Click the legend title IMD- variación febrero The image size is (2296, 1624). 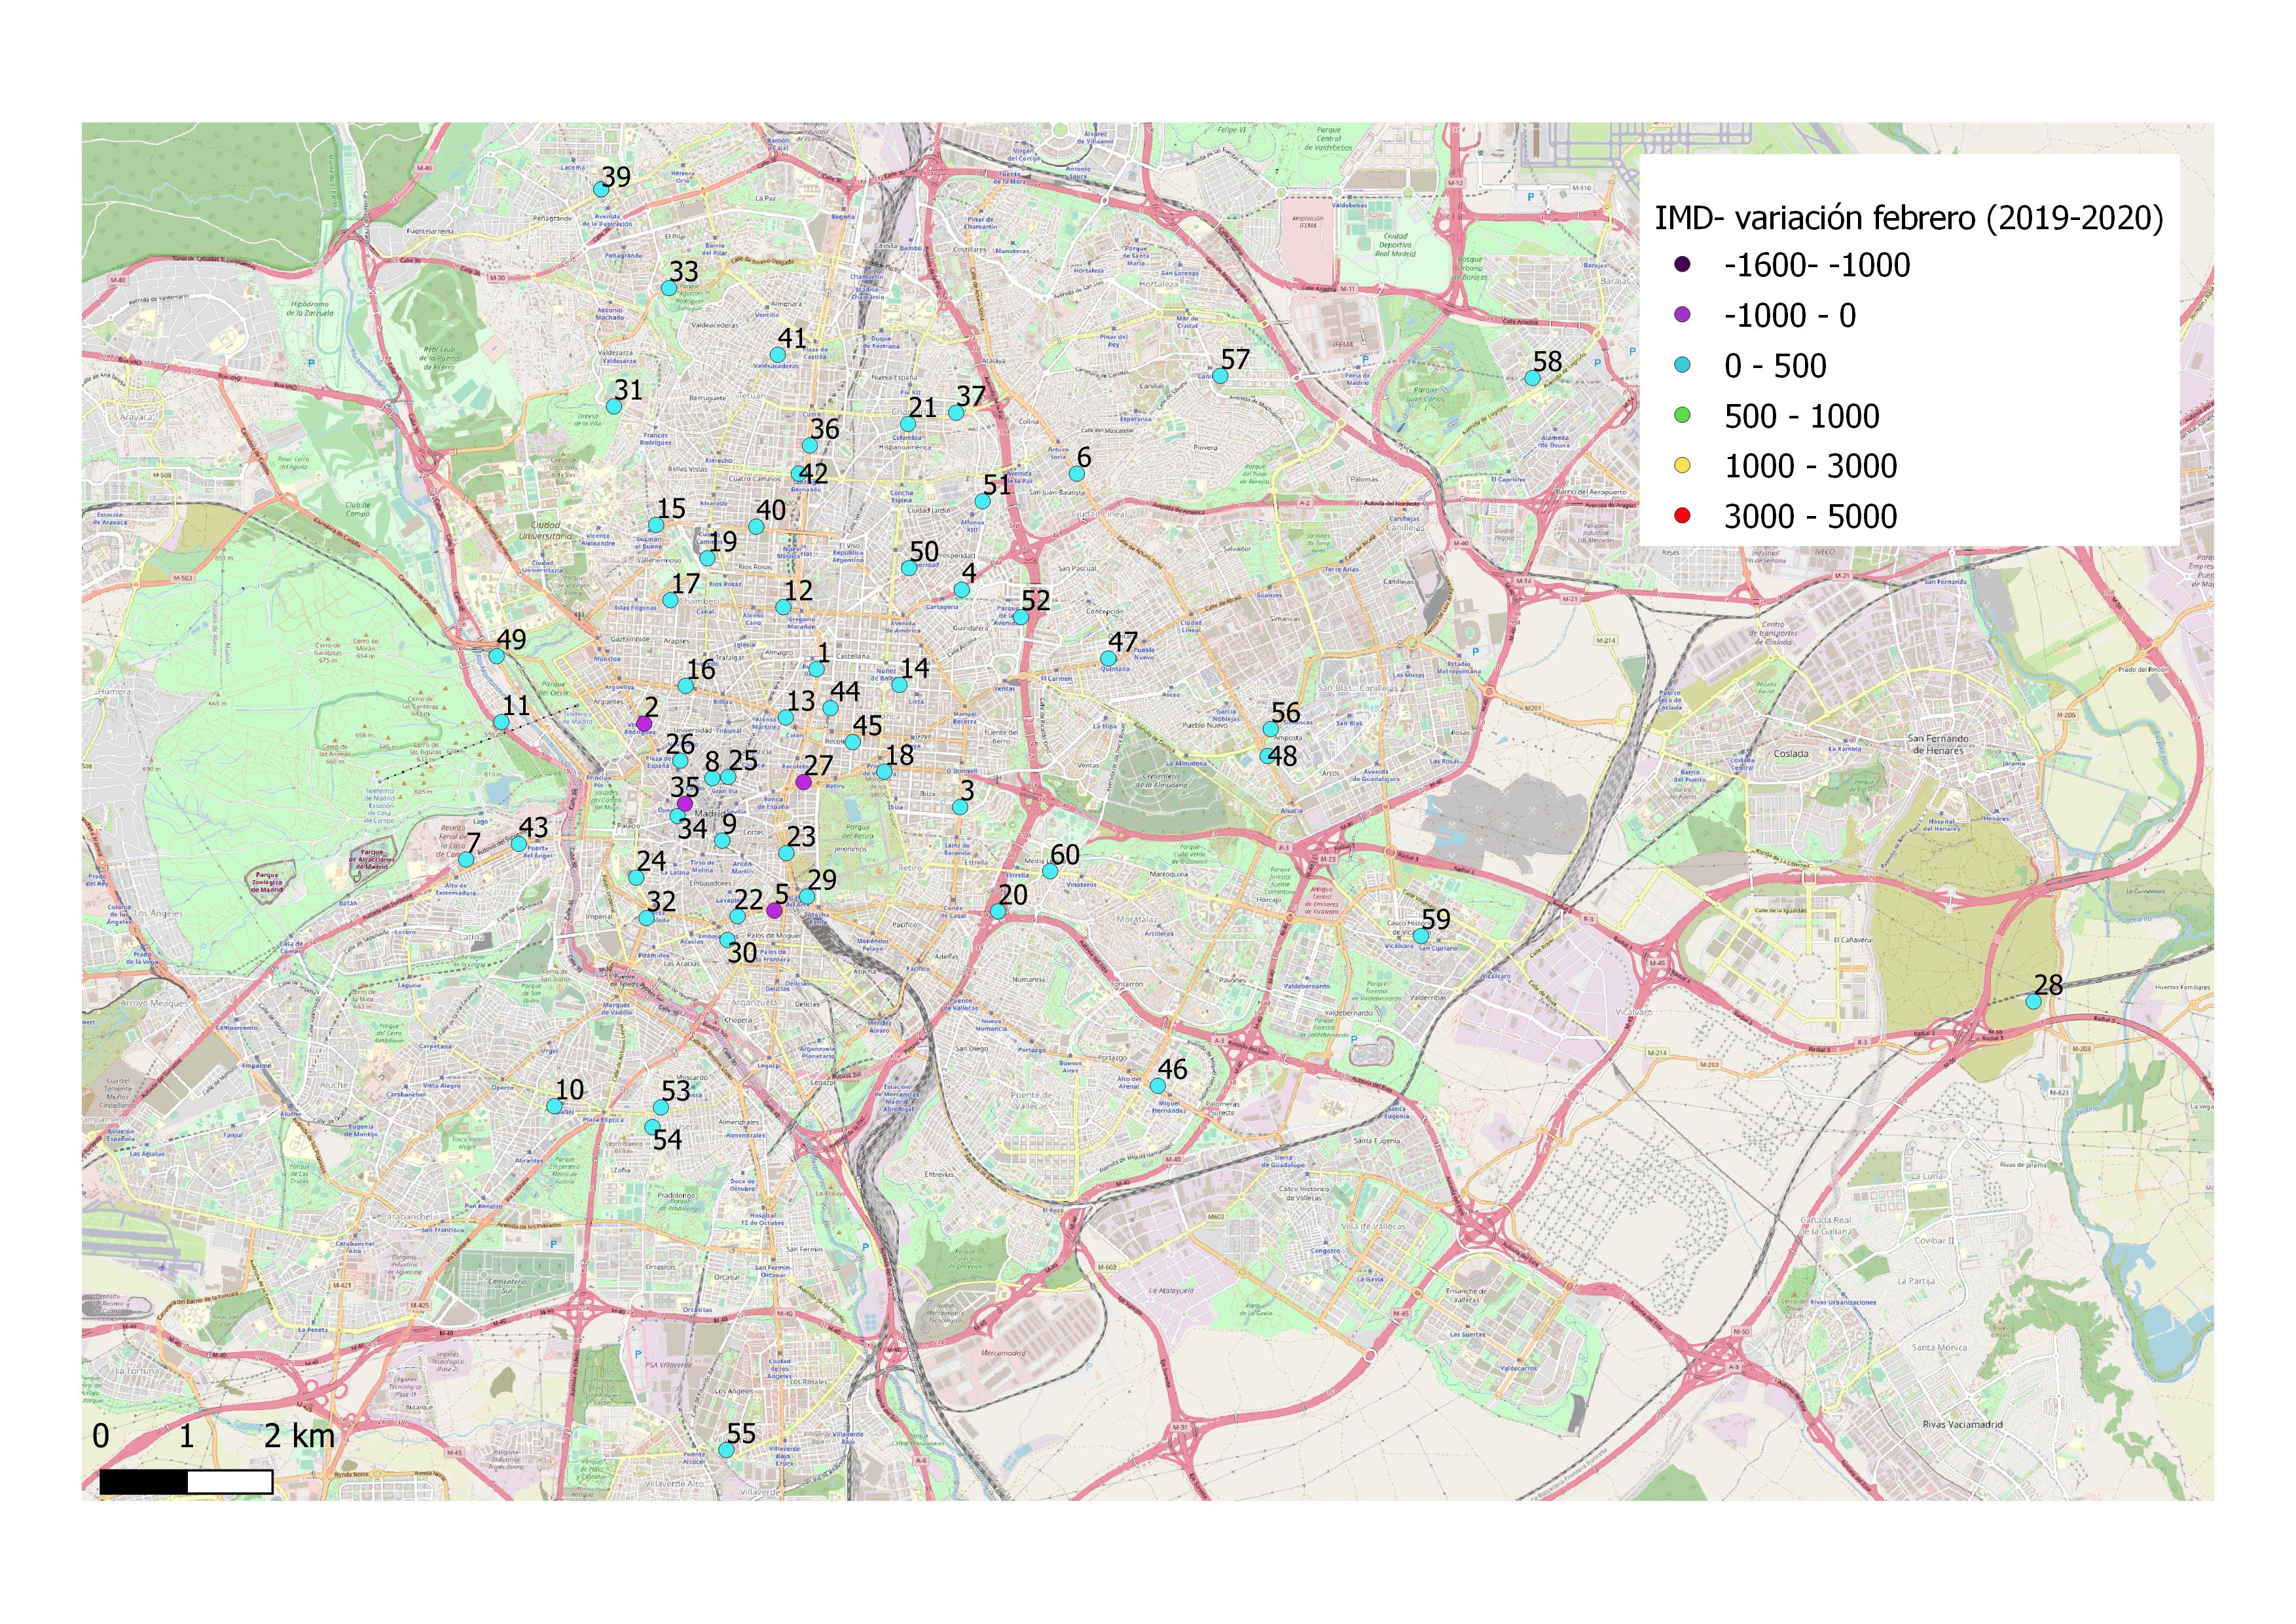coord(1908,218)
